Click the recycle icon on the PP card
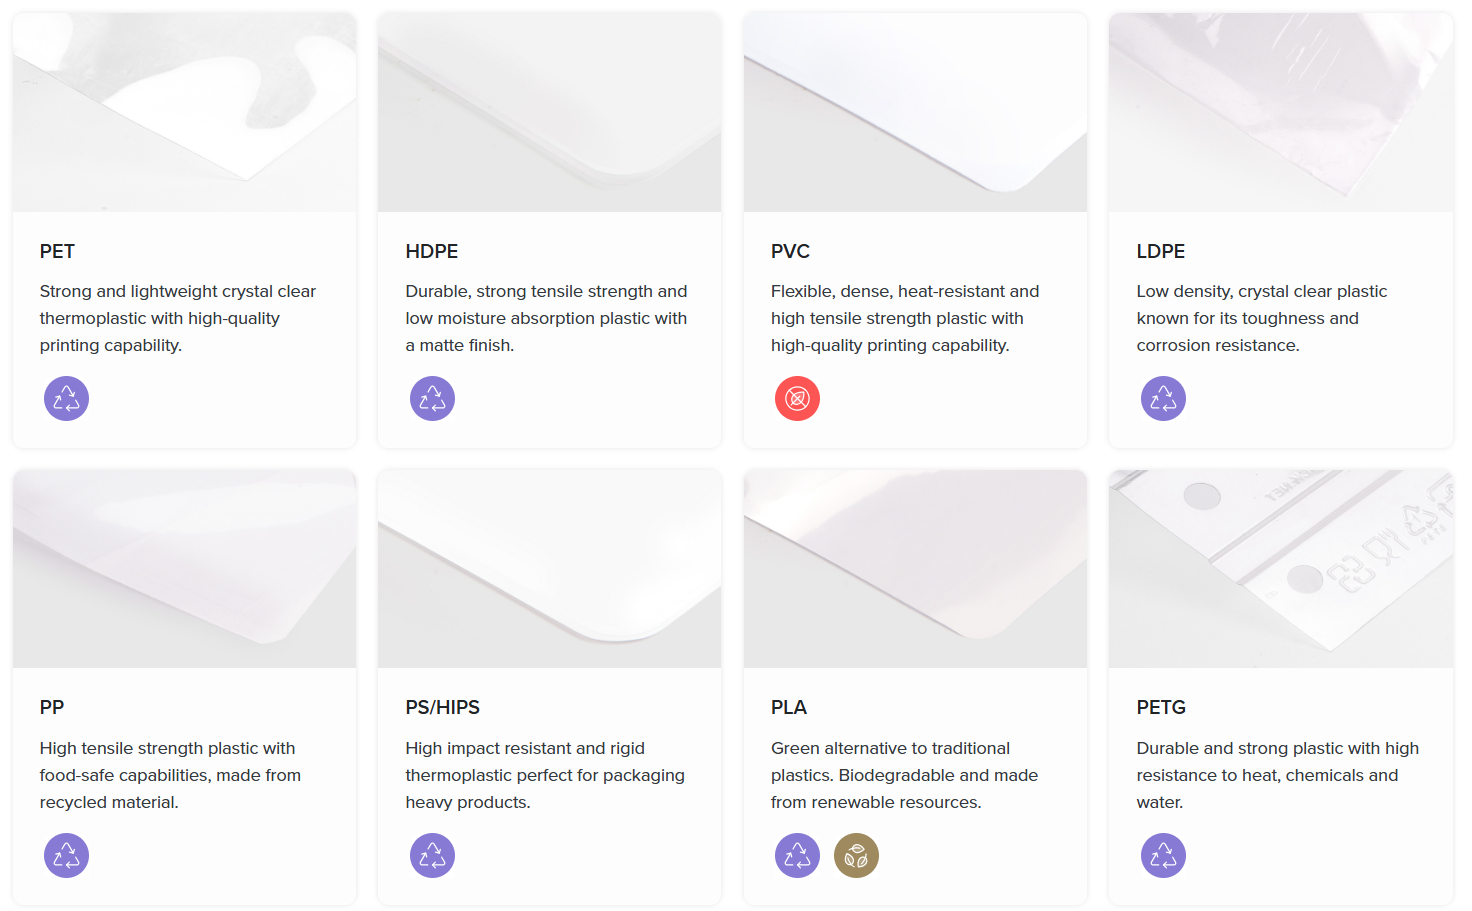 66,855
